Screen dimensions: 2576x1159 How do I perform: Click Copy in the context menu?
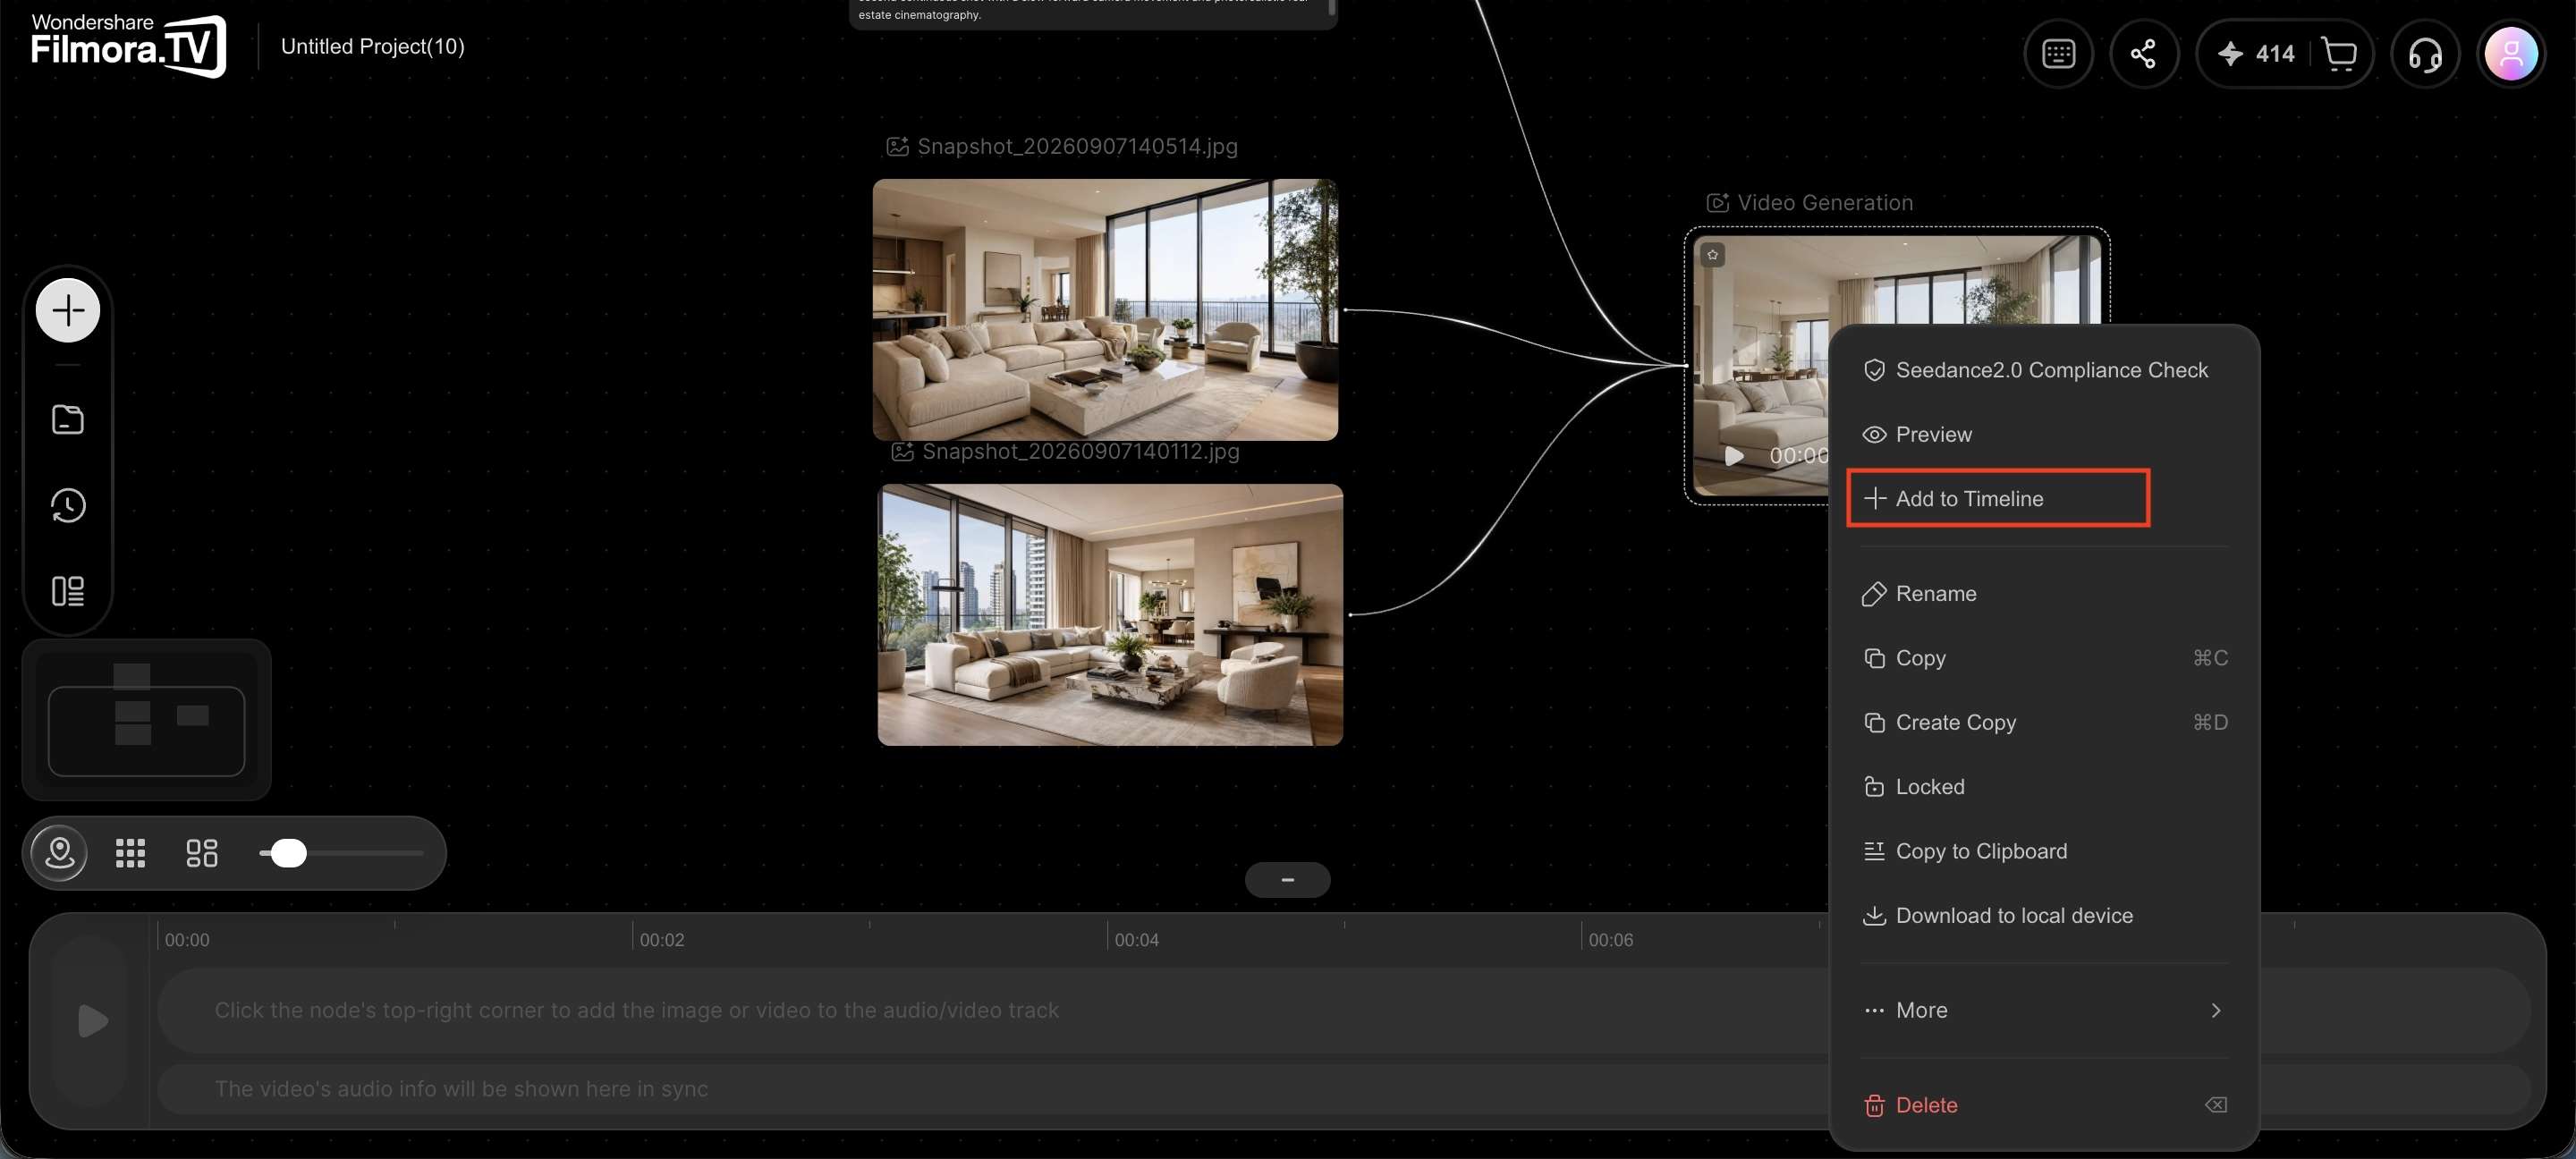click(2045, 658)
